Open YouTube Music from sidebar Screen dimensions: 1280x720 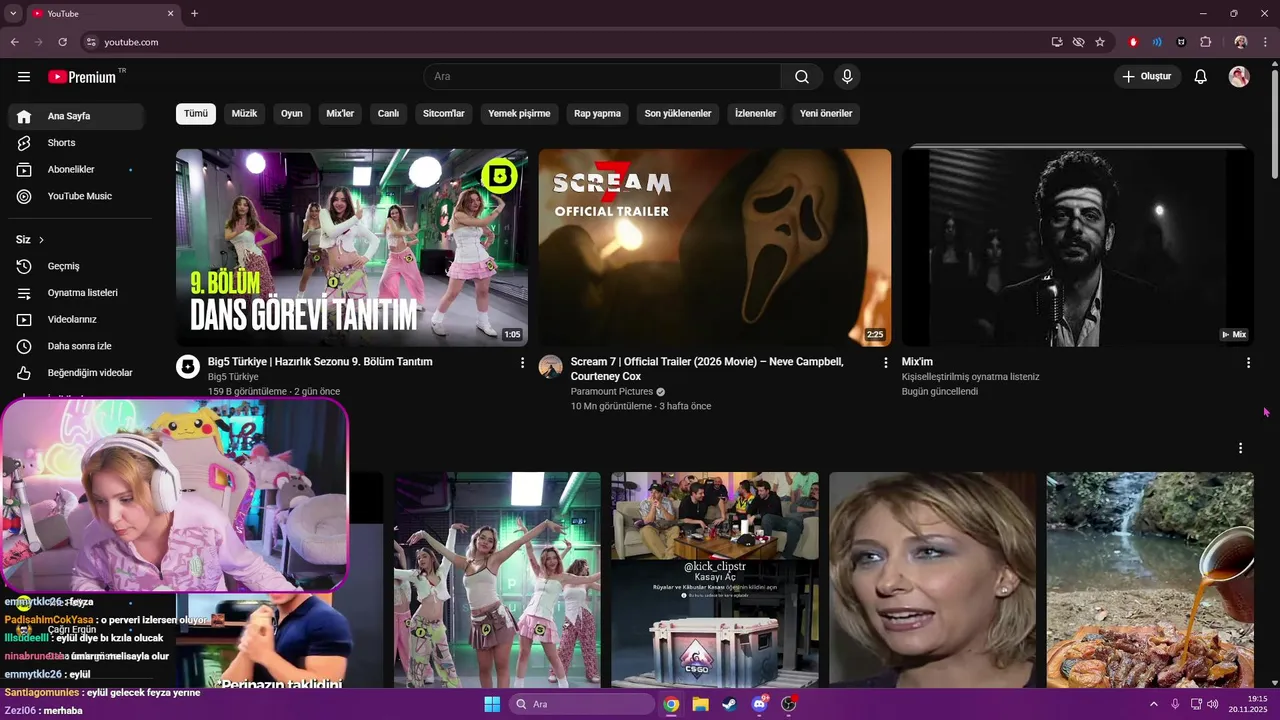76,196
